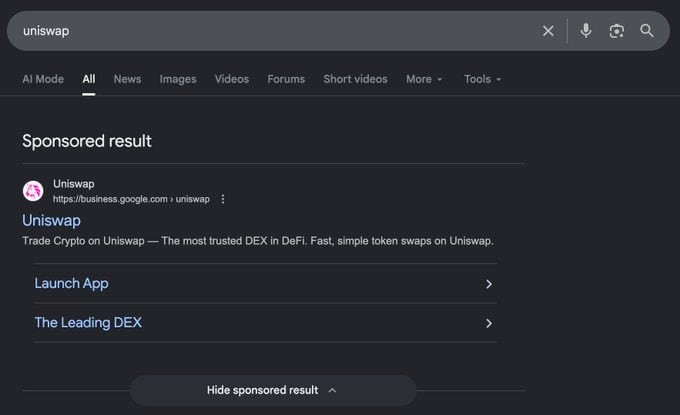
Task: Follow the Launch App sitelink
Action: pyautogui.click(x=72, y=284)
